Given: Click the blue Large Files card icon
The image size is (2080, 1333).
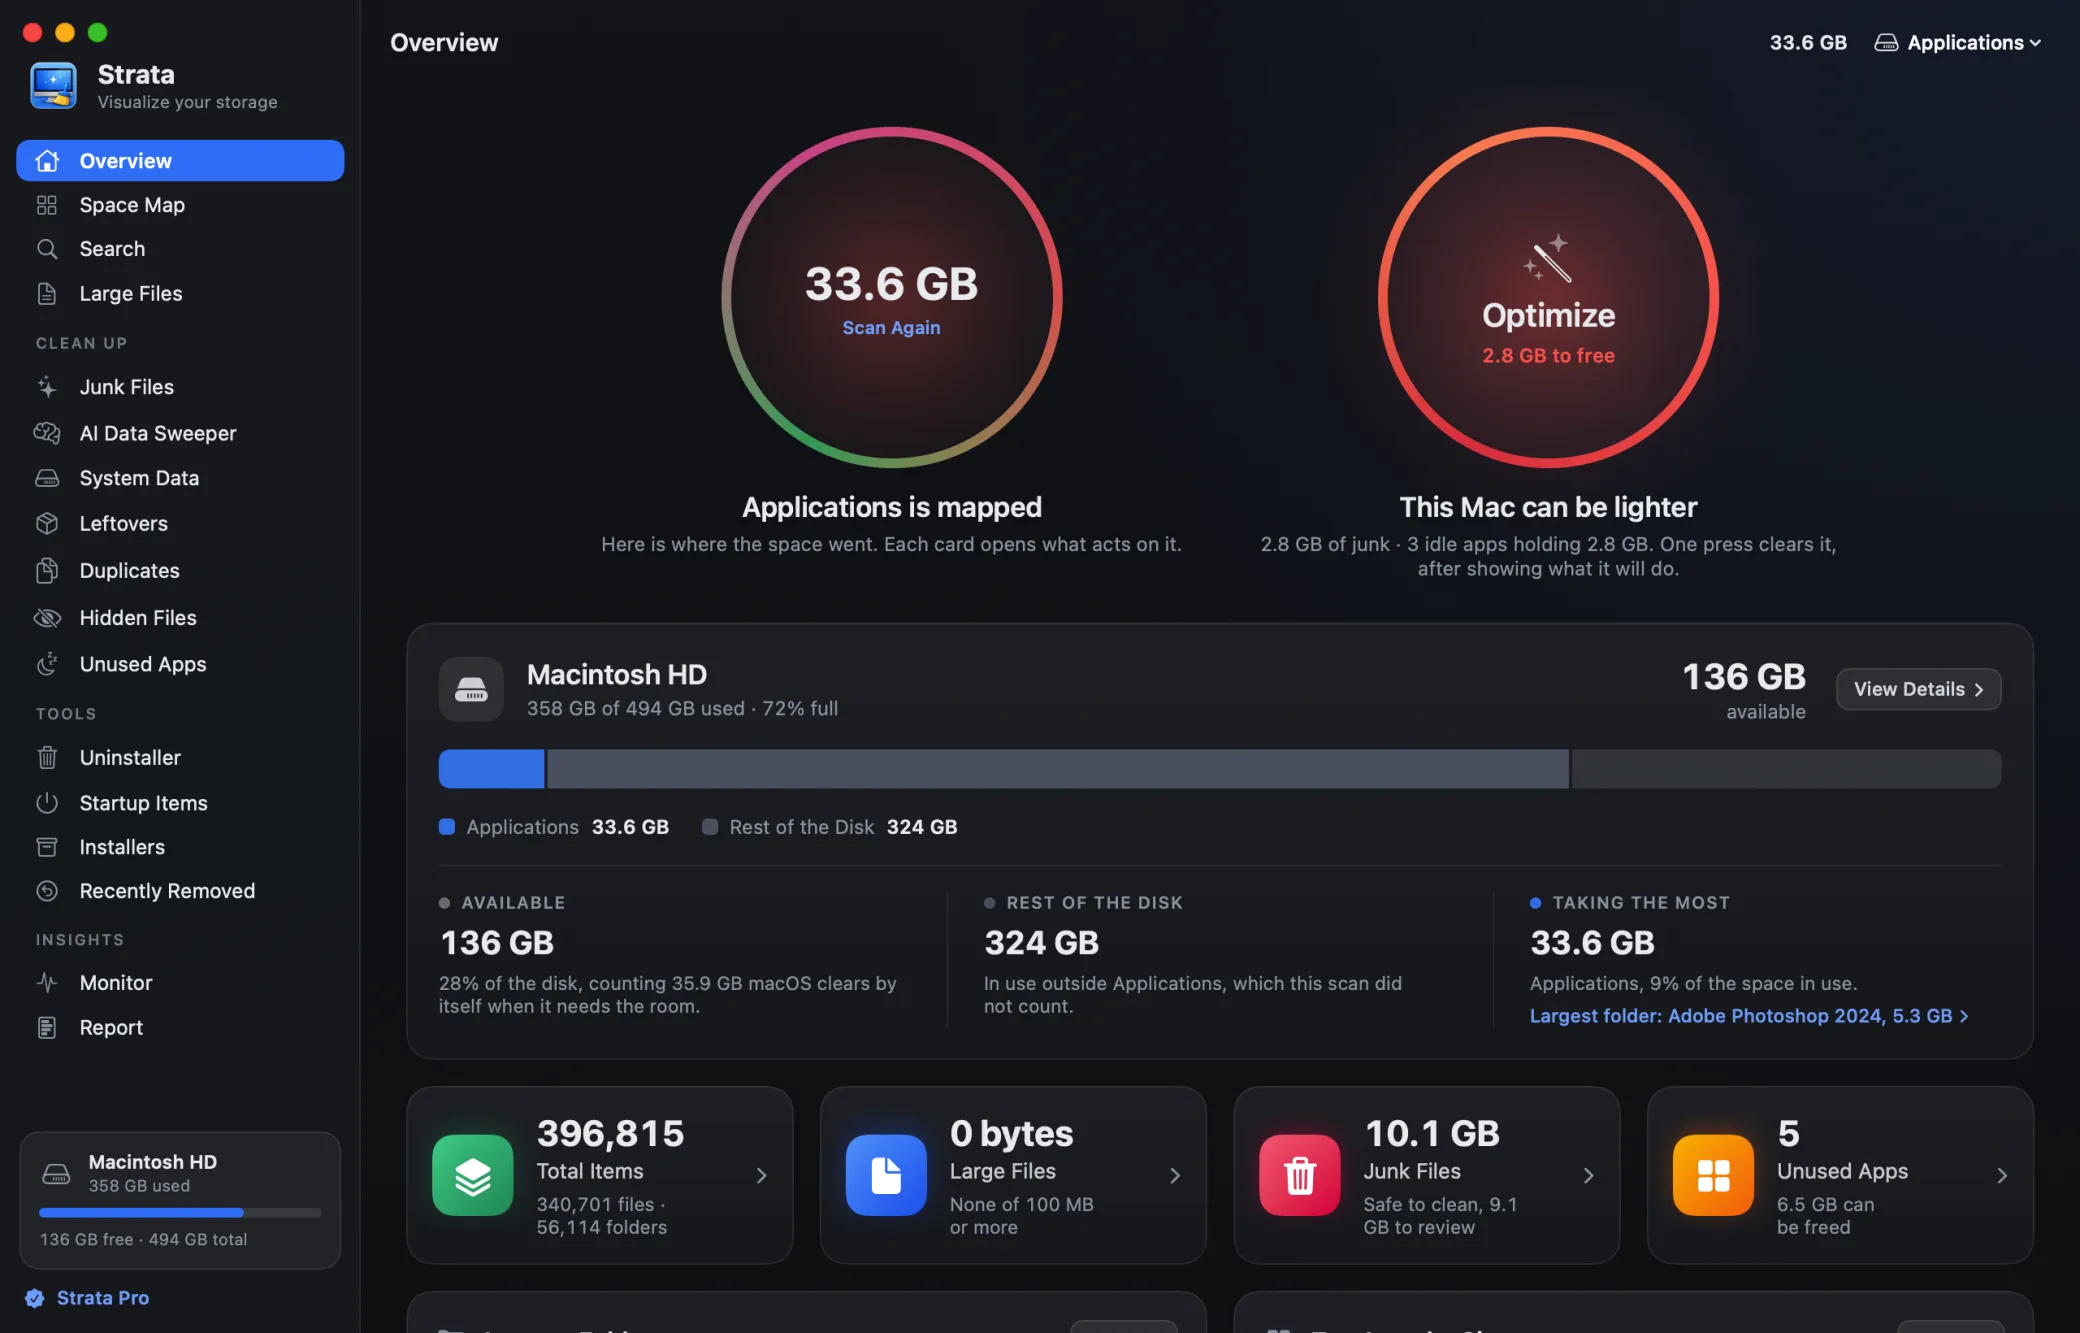Looking at the screenshot, I should tap(886, 1175).
